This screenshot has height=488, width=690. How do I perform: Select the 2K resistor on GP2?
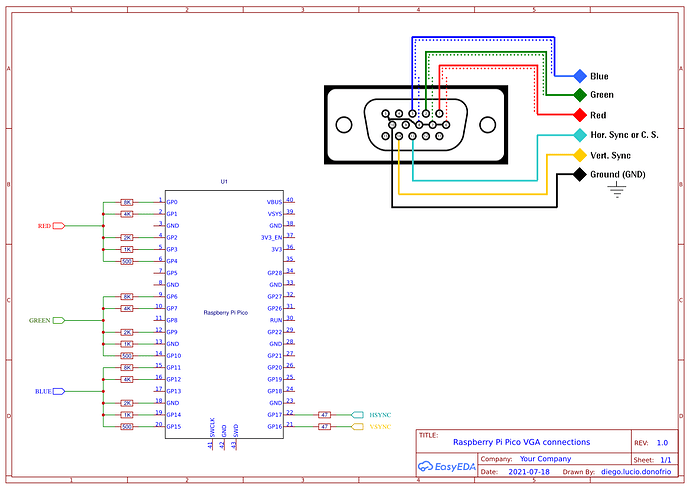tap(127, 238)
